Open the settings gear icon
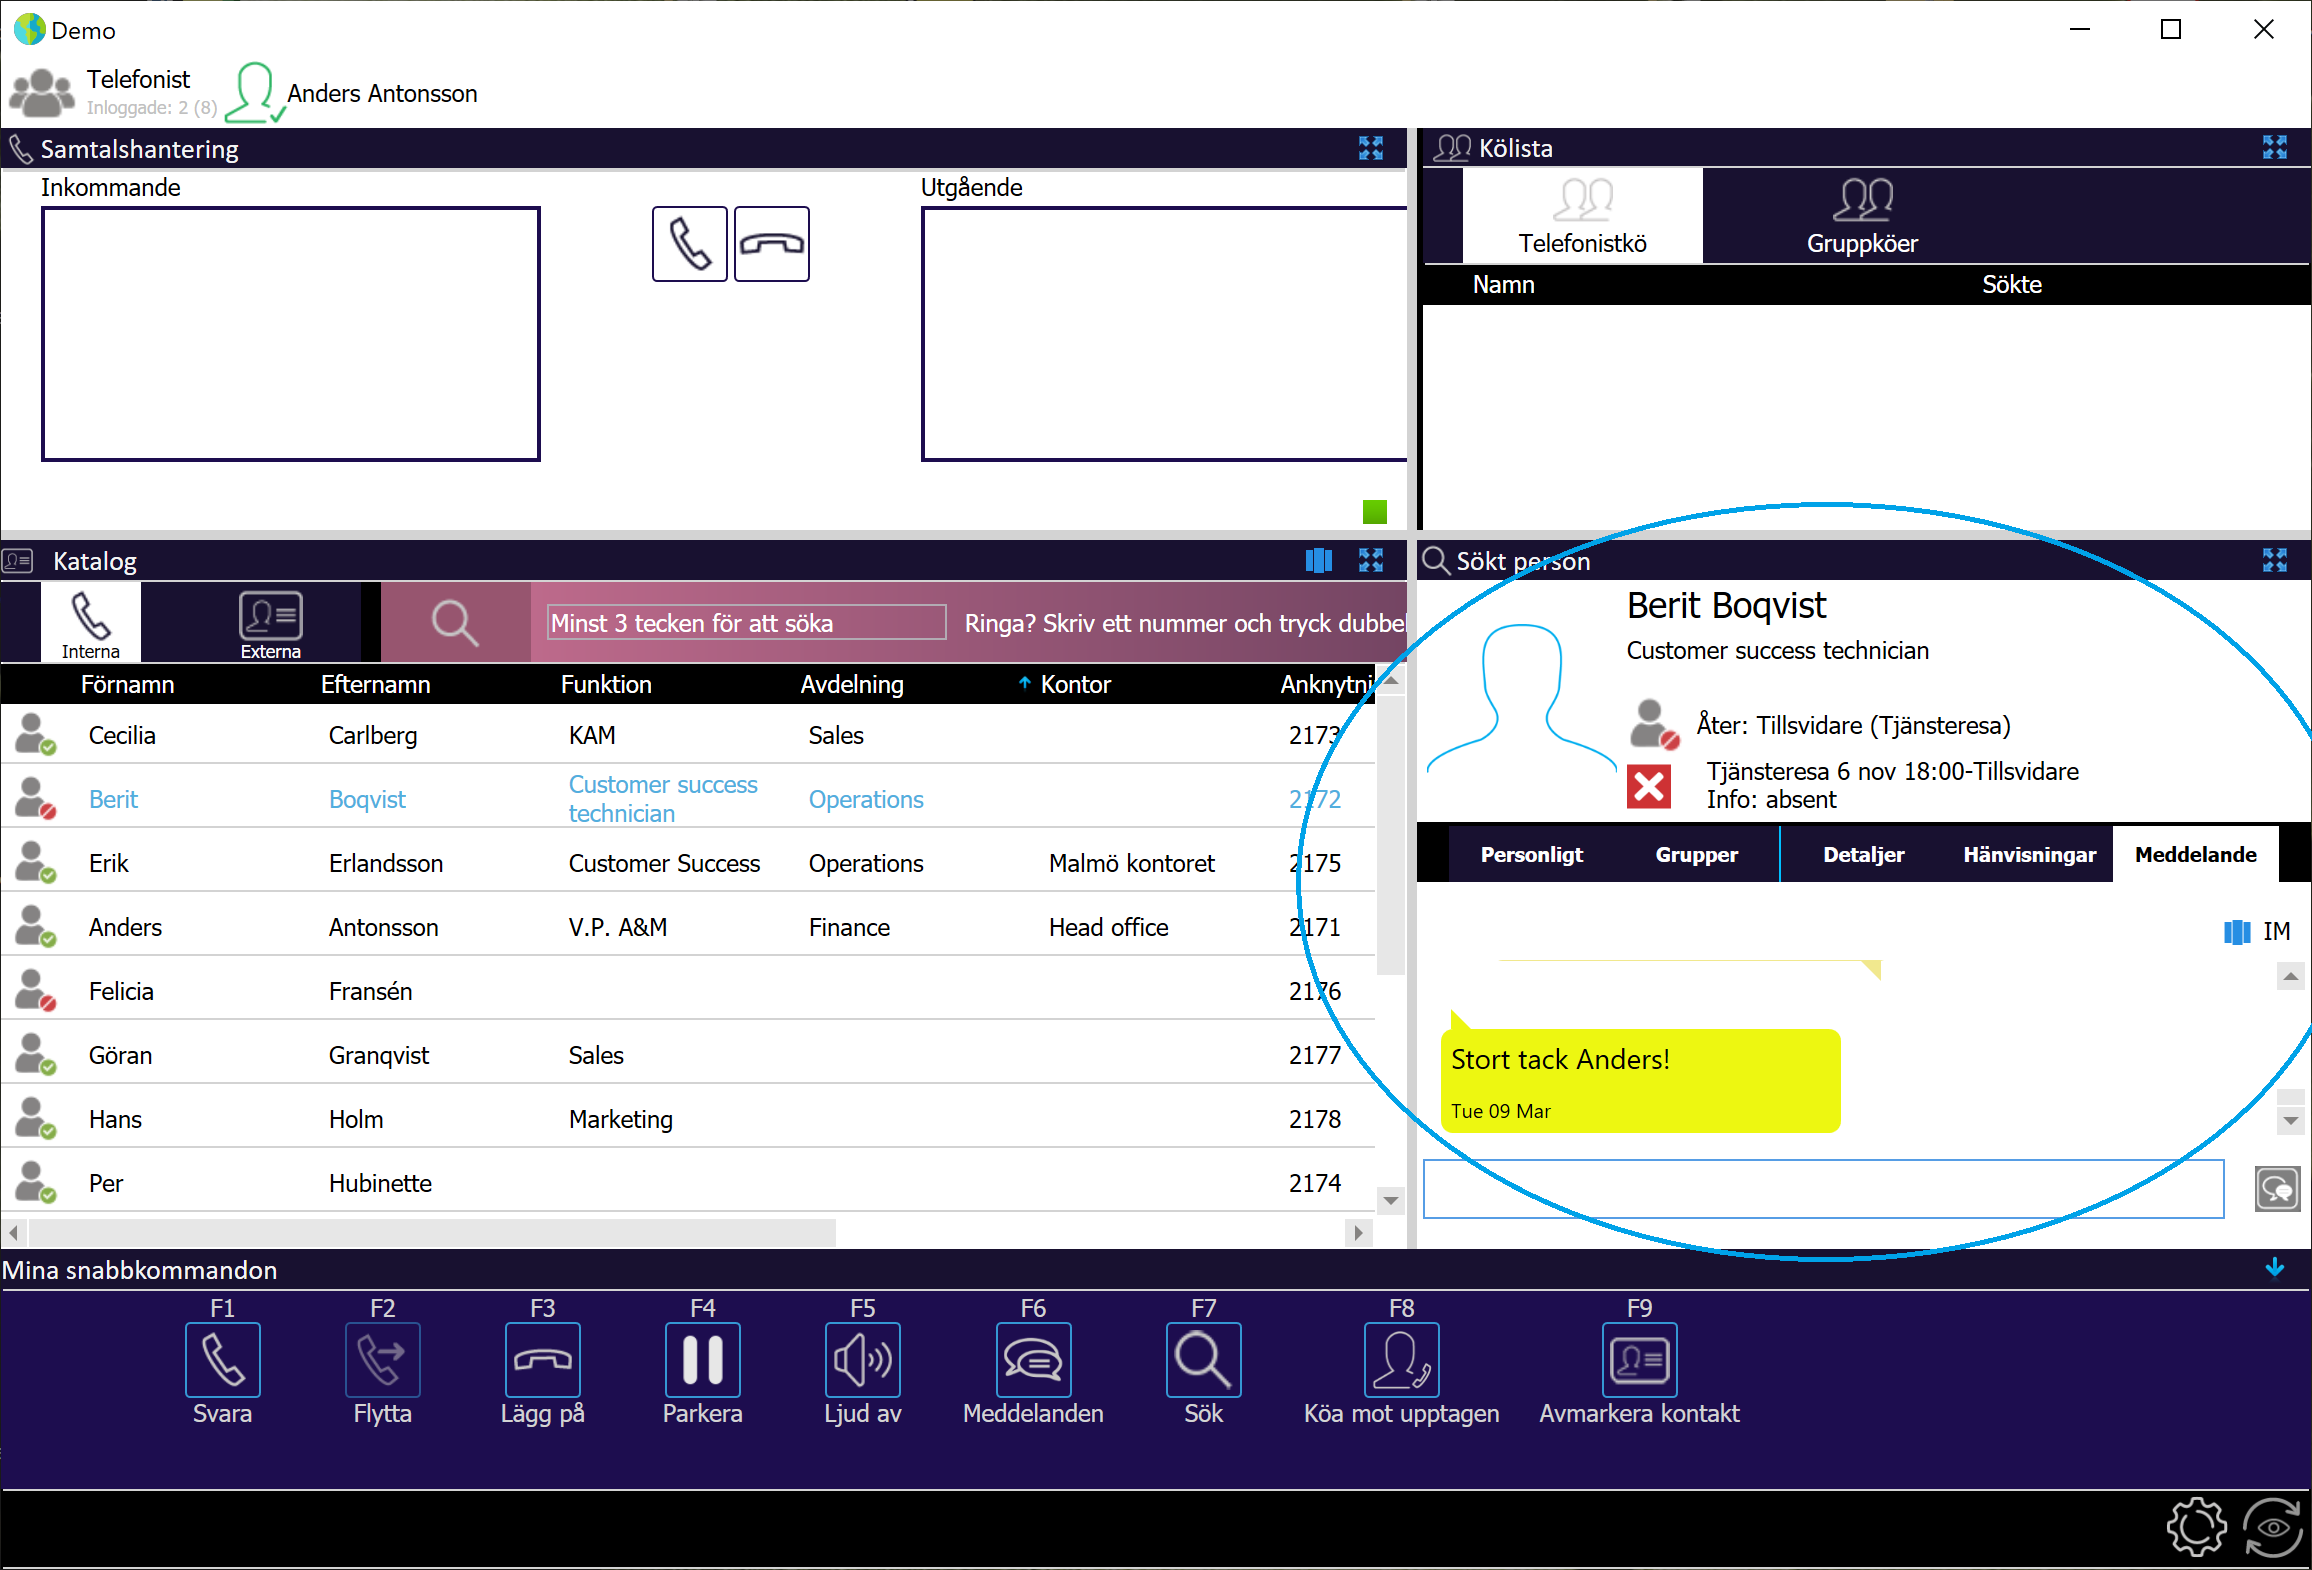The width and height of the screenshot is (2312, 1570). [2196, 1527]
